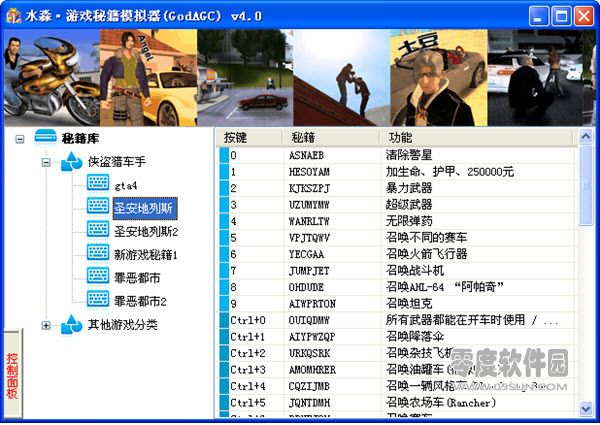This screenshot has width=600, height=425.
Task: Select the 召唤不同的赛车 function cell
Action: pos(426,238)
